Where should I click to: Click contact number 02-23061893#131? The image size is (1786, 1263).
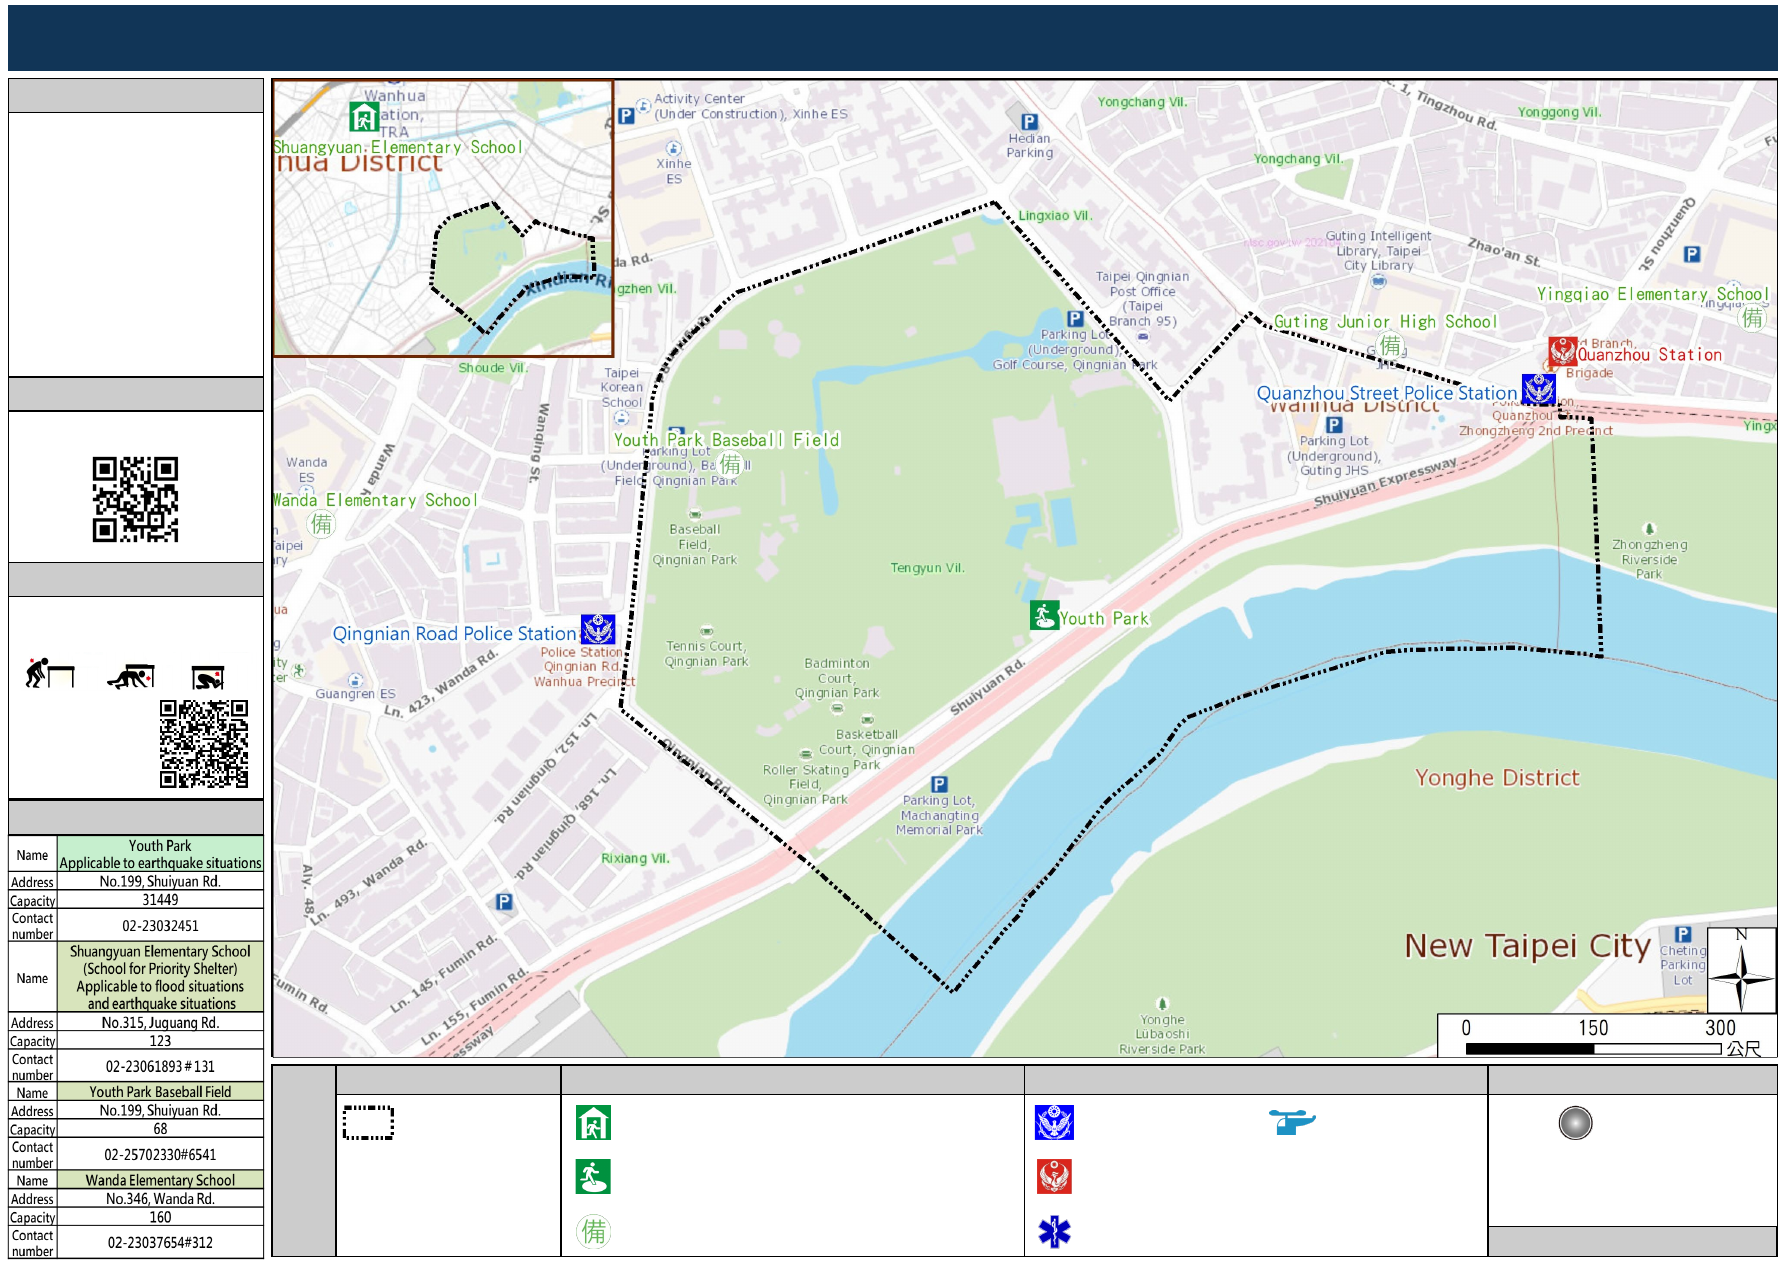point(160,1067)
